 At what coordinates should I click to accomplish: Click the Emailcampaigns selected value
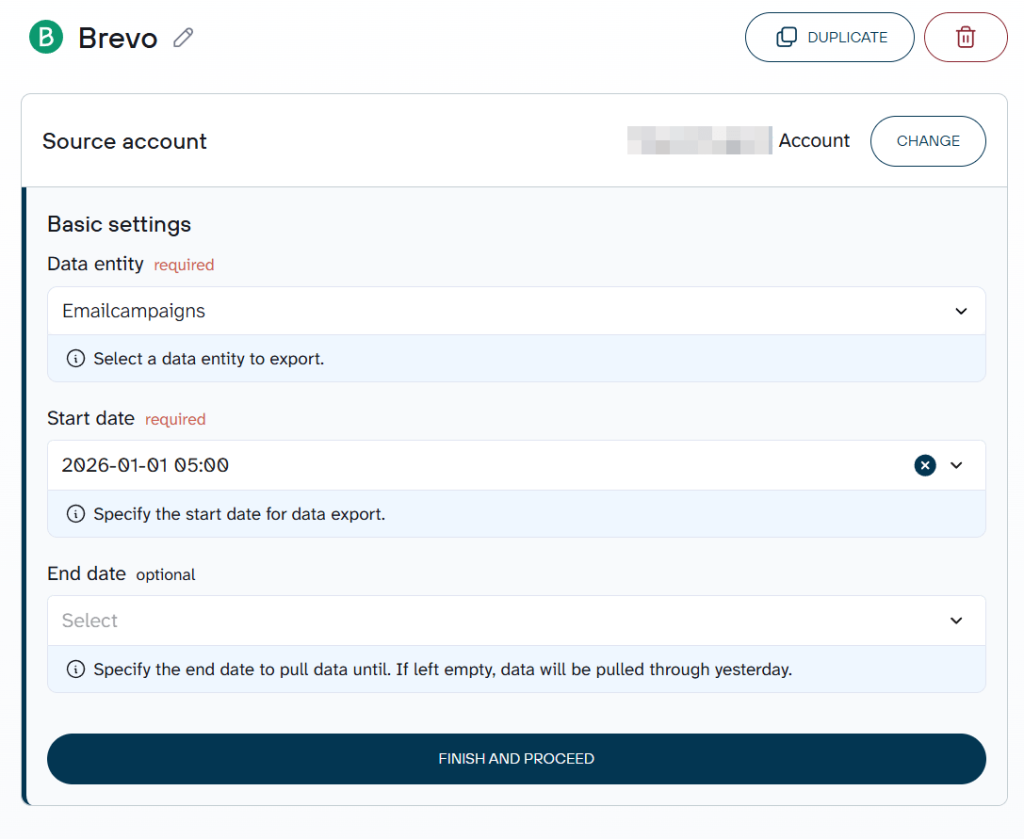tap(134, 311)
